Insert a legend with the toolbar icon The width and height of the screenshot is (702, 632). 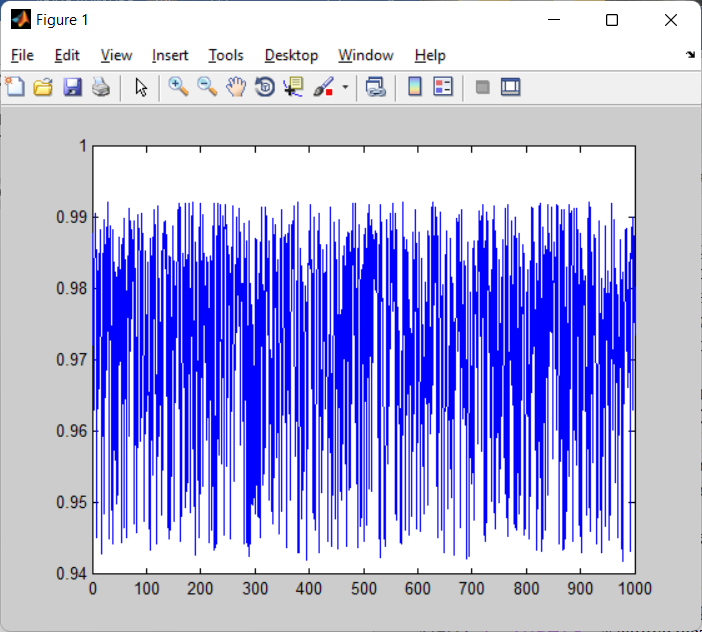point(443,87)
